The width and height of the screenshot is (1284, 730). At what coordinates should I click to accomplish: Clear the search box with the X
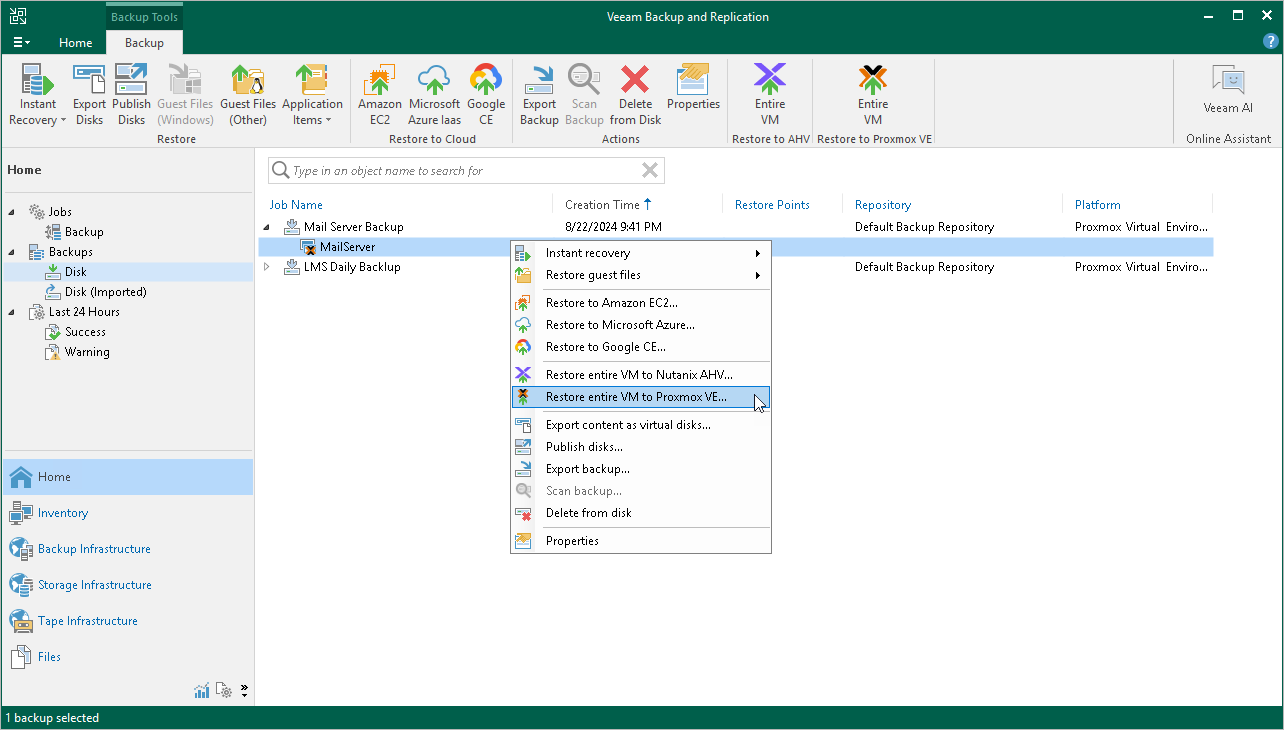pyautogui.click(x=650, y=170)
